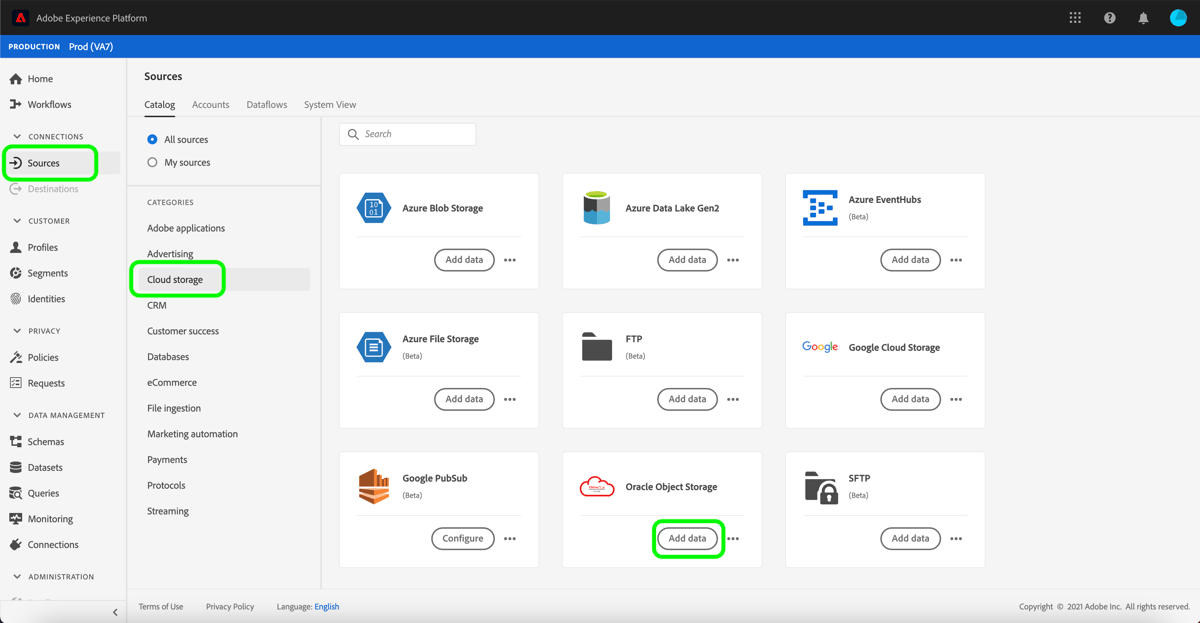
Task: Select the My sources radio button
Action: [x=152, y=162]
